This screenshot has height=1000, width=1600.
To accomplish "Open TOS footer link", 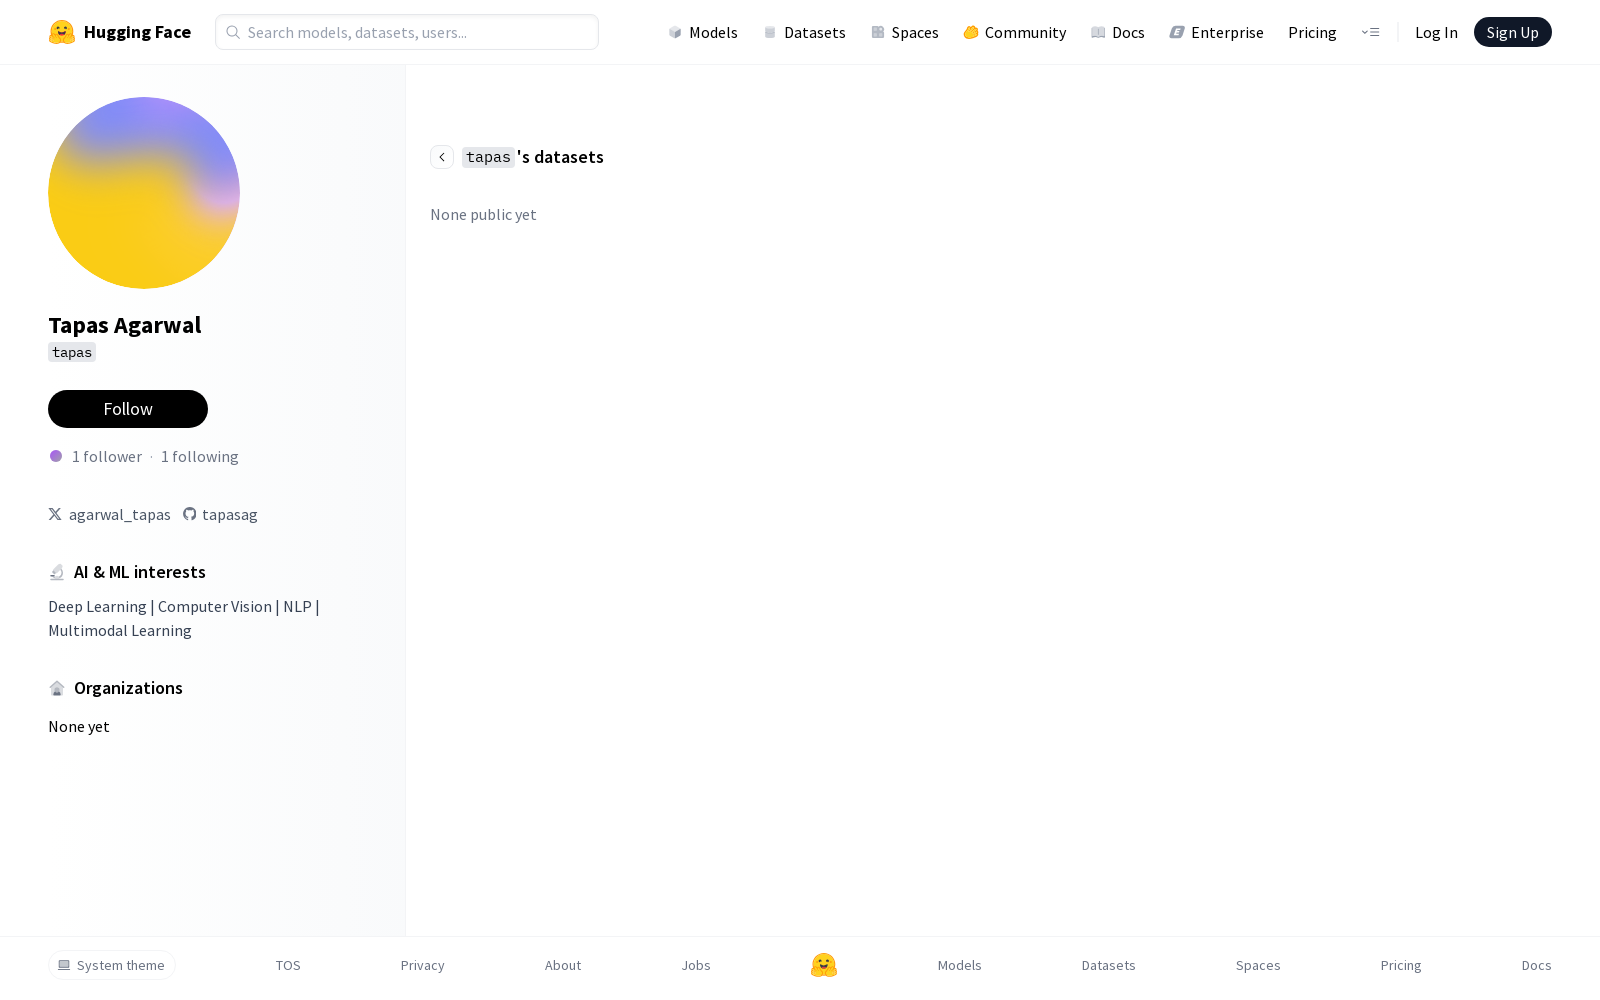I will click(x=288, y=965).
